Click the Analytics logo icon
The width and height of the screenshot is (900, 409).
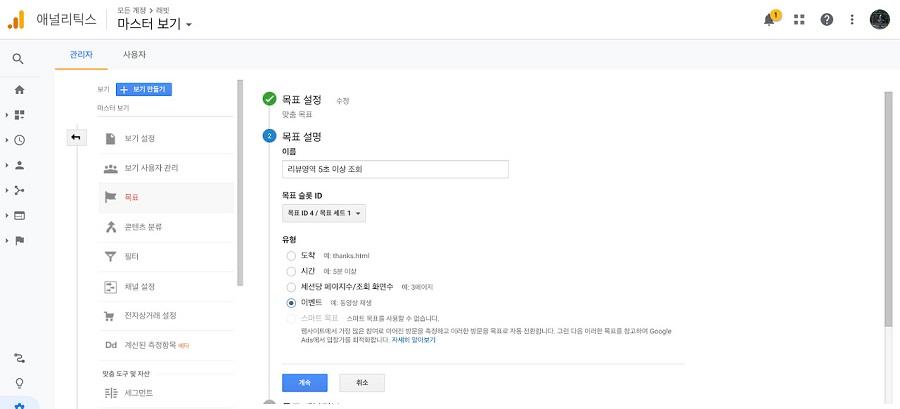coord(16,21)
